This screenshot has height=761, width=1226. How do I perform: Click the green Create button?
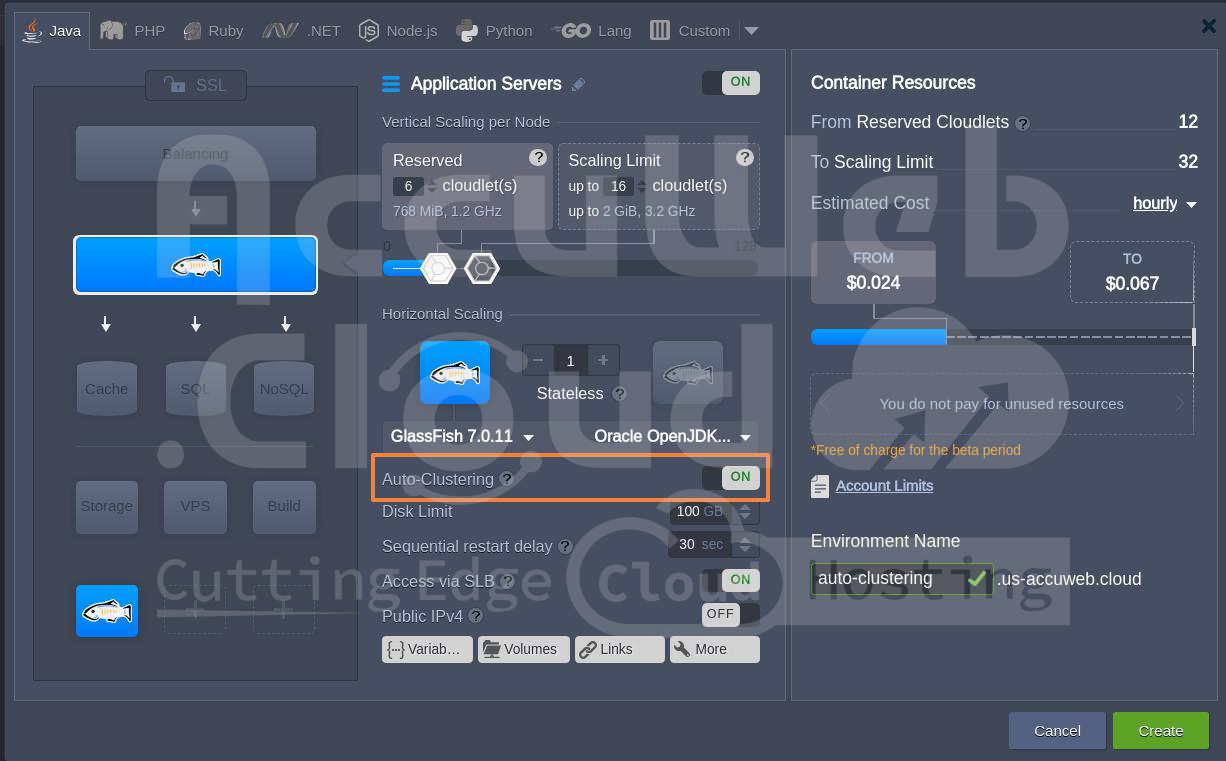(1160, 731)
